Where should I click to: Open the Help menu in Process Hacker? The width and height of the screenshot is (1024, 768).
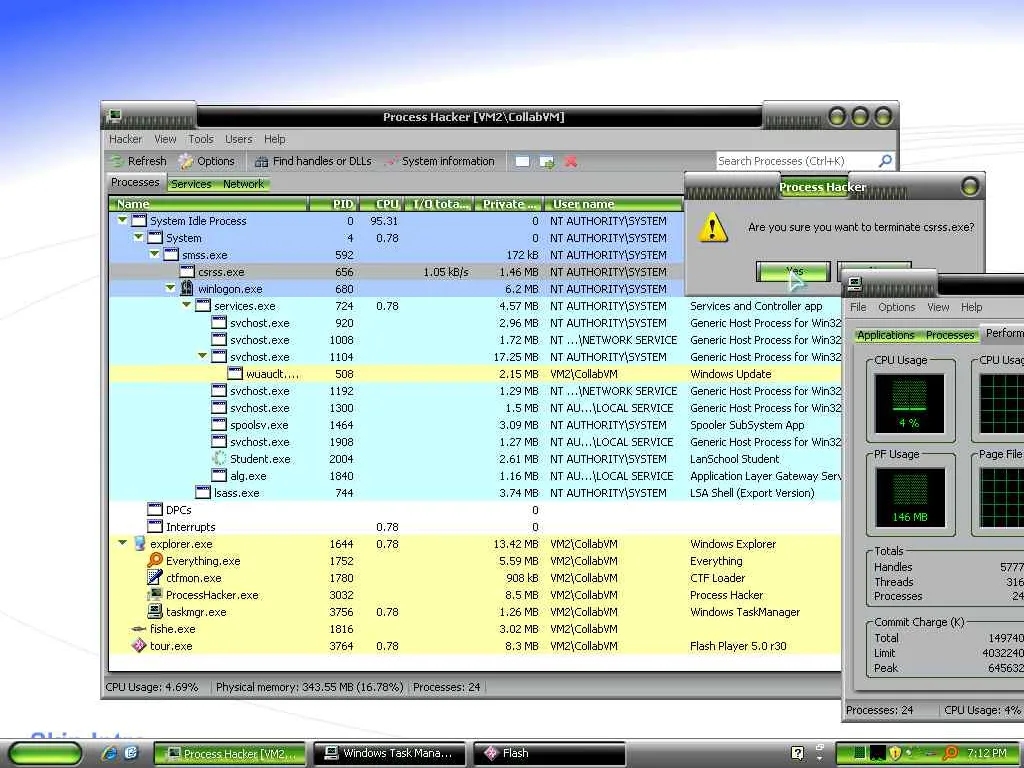274,139
